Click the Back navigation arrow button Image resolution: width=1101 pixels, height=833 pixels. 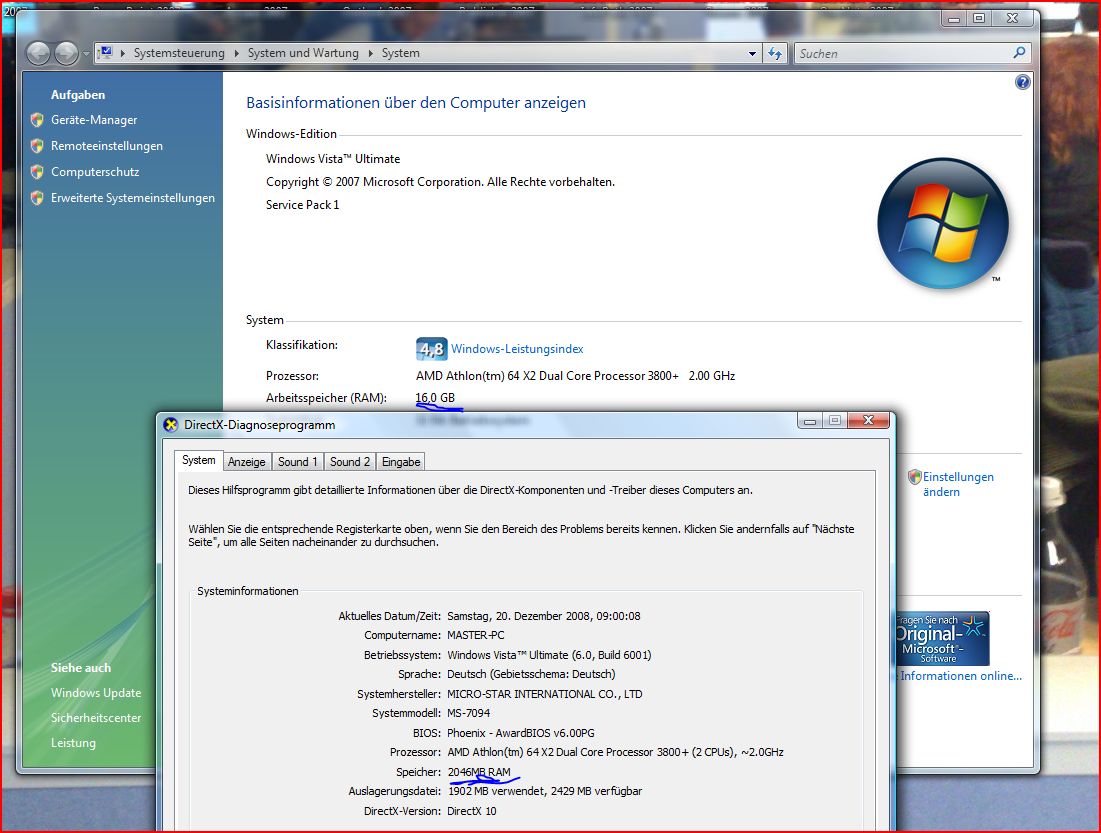tap(39, 53)
